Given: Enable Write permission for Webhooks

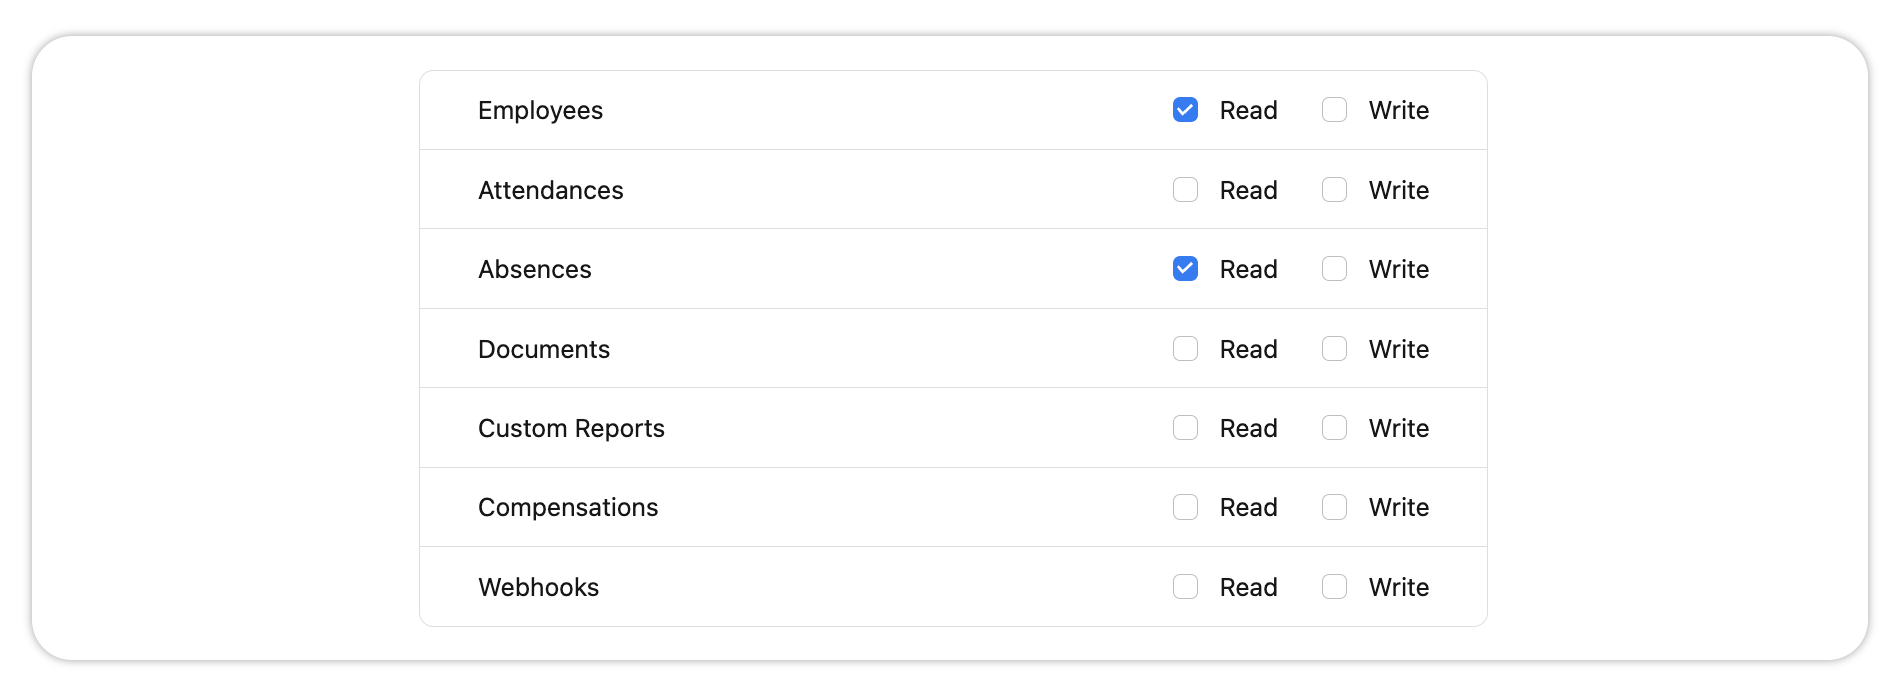Looking at the screenshot, I should point(1334,587).
